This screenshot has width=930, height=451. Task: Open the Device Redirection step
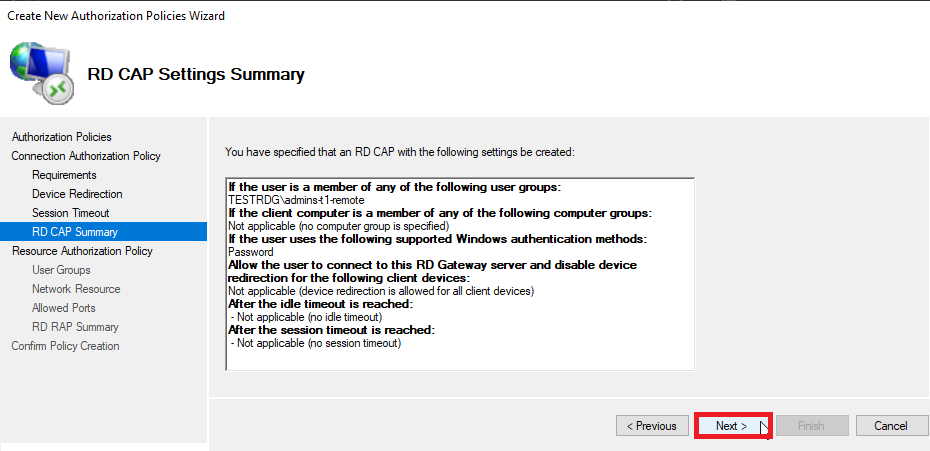(77, 194)
